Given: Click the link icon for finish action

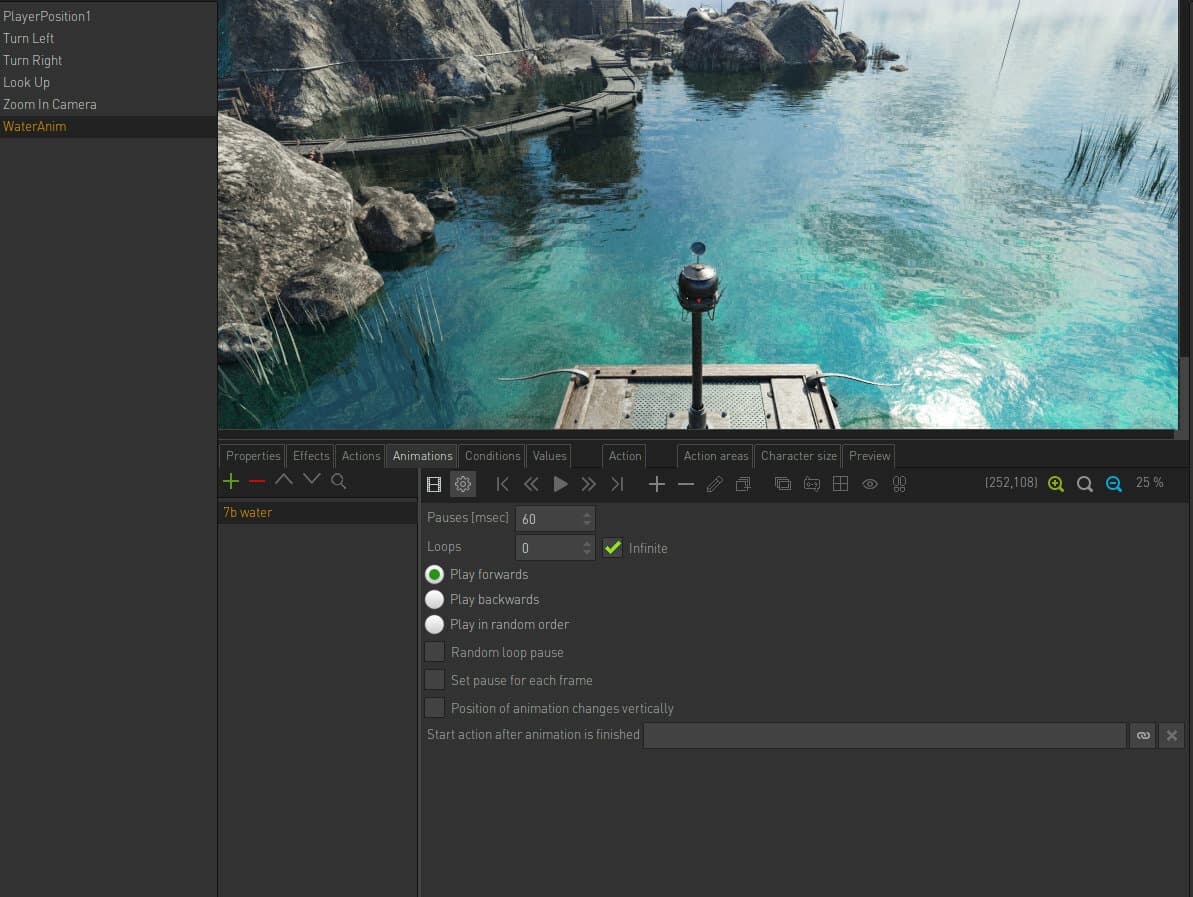Looking at the screenshot, I should click(x=1143, y=735).
